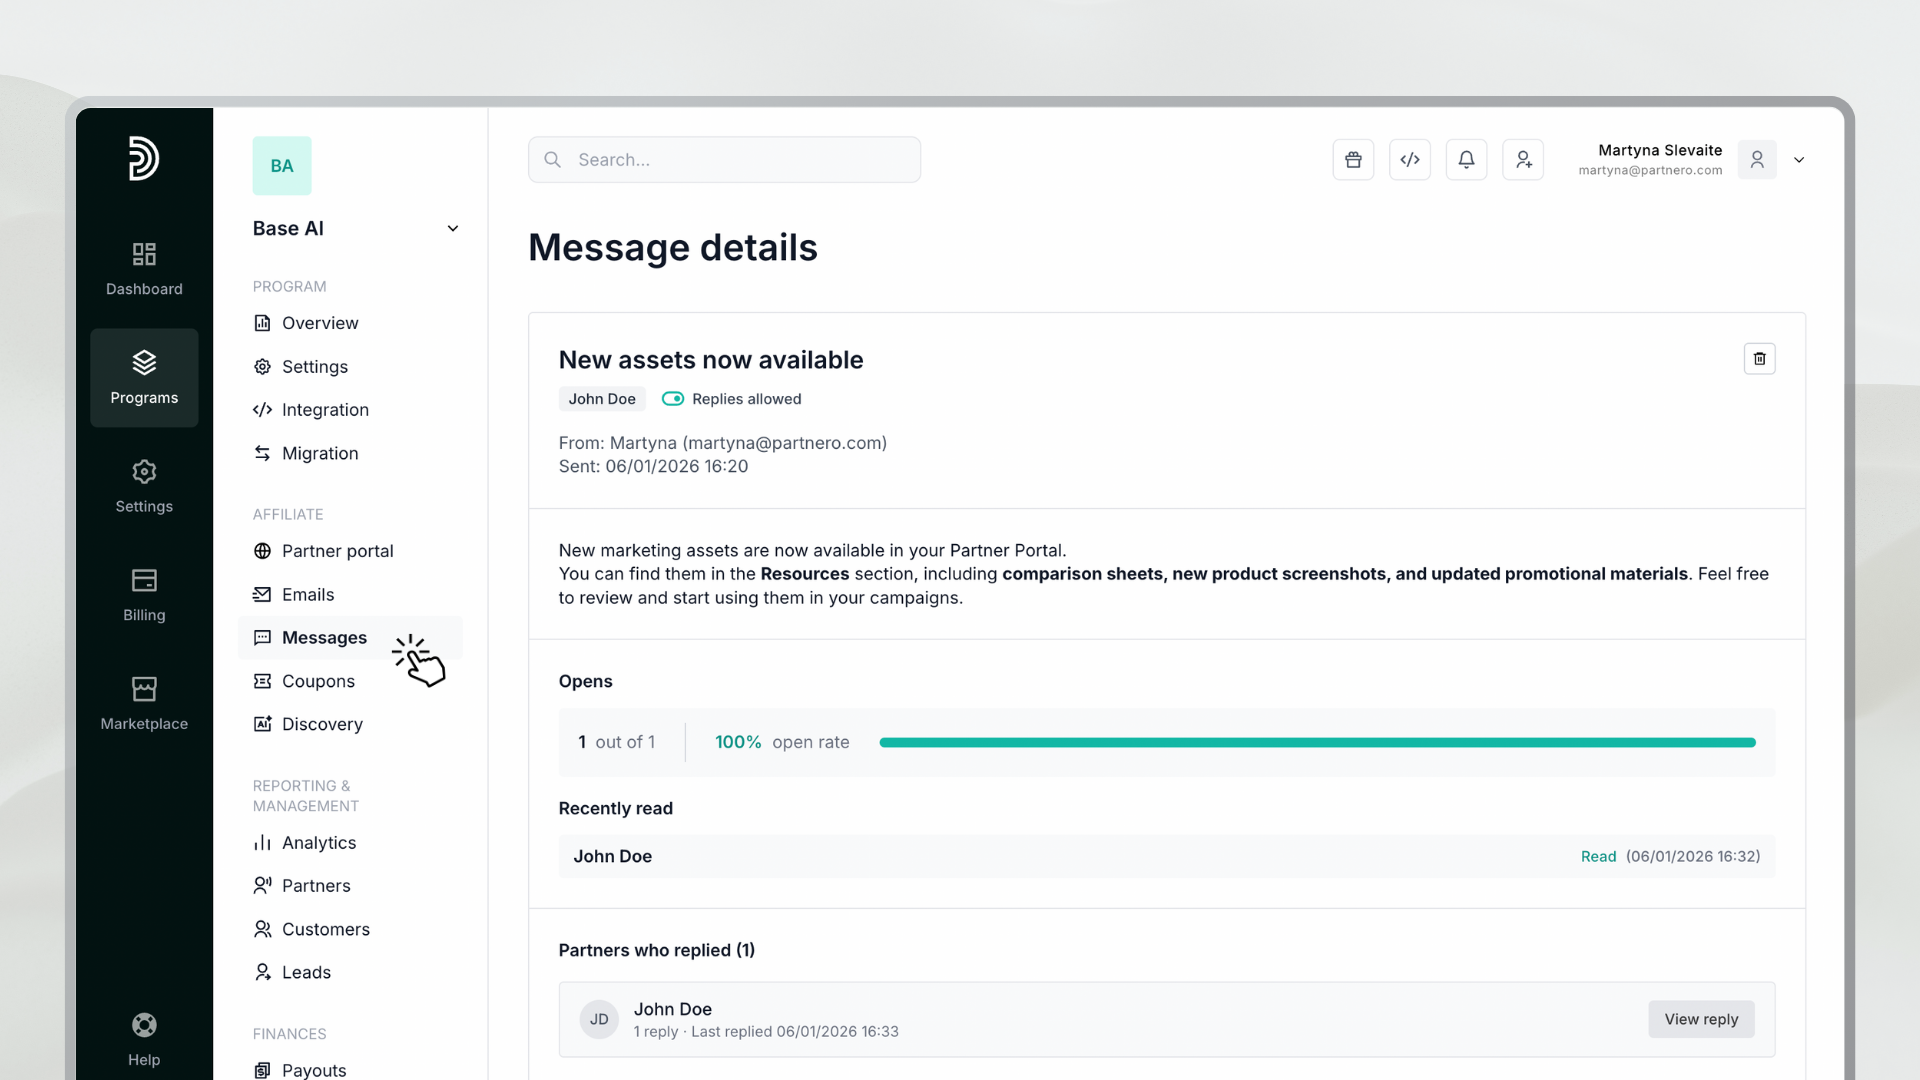This screenshot has height=1080, width=1920.
Task: Click the Read status link for John Doe
Action: pyautogui.click(x=1598, y=857)
